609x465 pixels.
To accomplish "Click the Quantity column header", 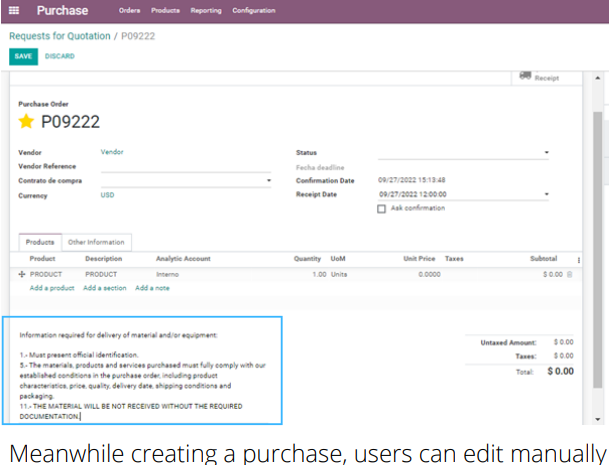I will point(307,259).
